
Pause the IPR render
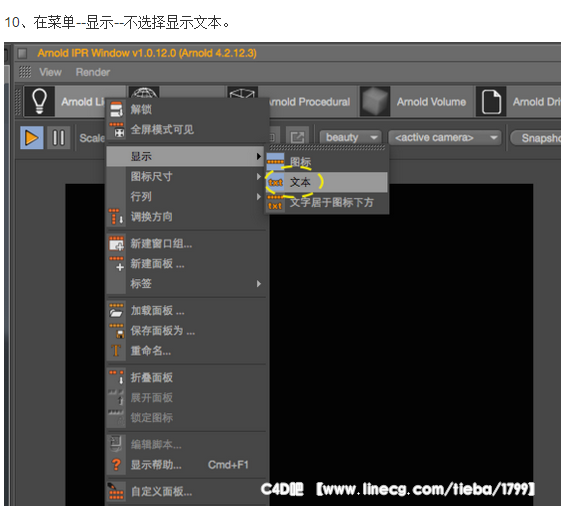coord(58,137)
